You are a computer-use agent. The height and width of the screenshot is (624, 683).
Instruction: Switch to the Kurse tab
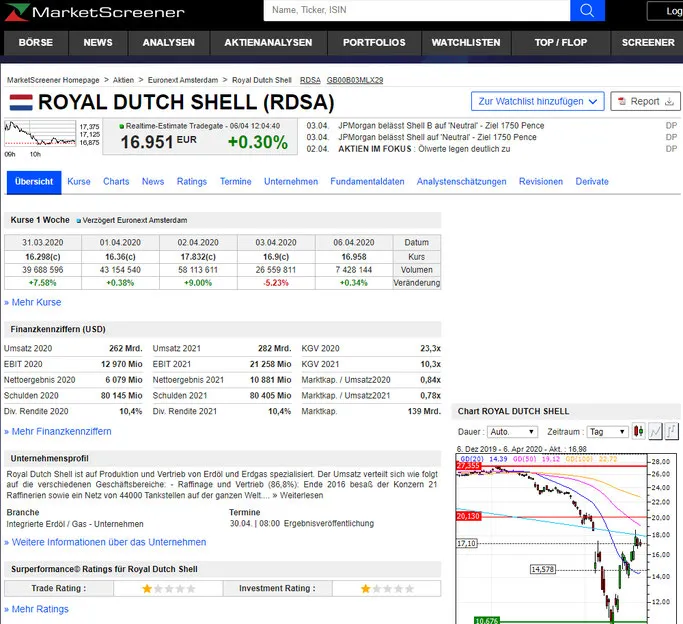coord(79,182)
